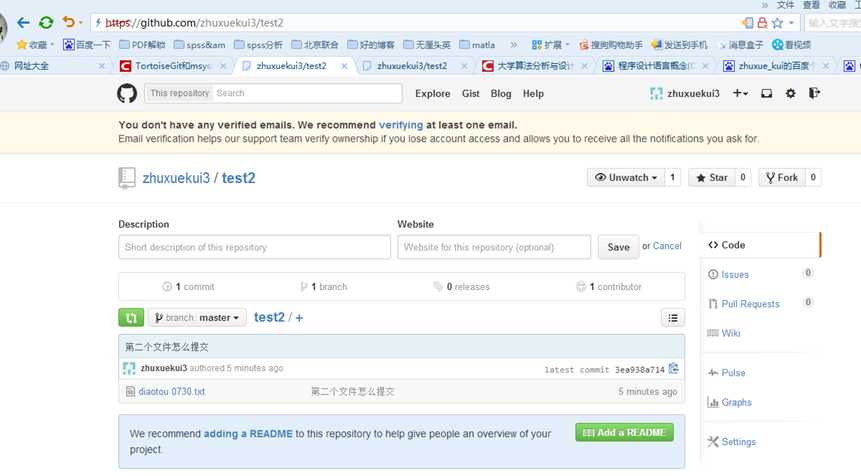Reload page with green refresh icon
Screen dimensions: 861x476
point(46,23)
